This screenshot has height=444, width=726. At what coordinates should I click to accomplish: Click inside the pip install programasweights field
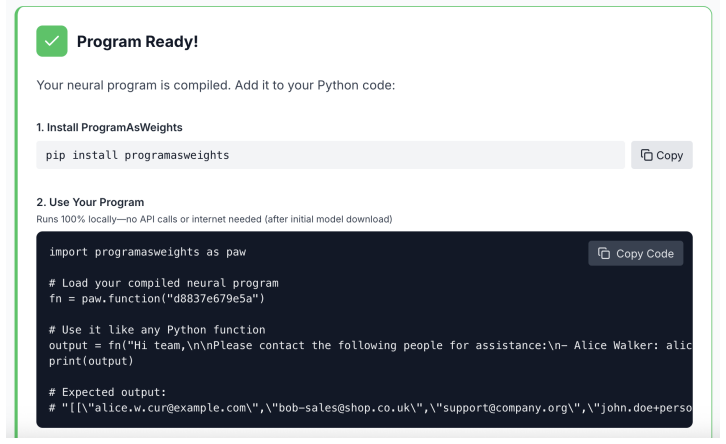(331, 155)
